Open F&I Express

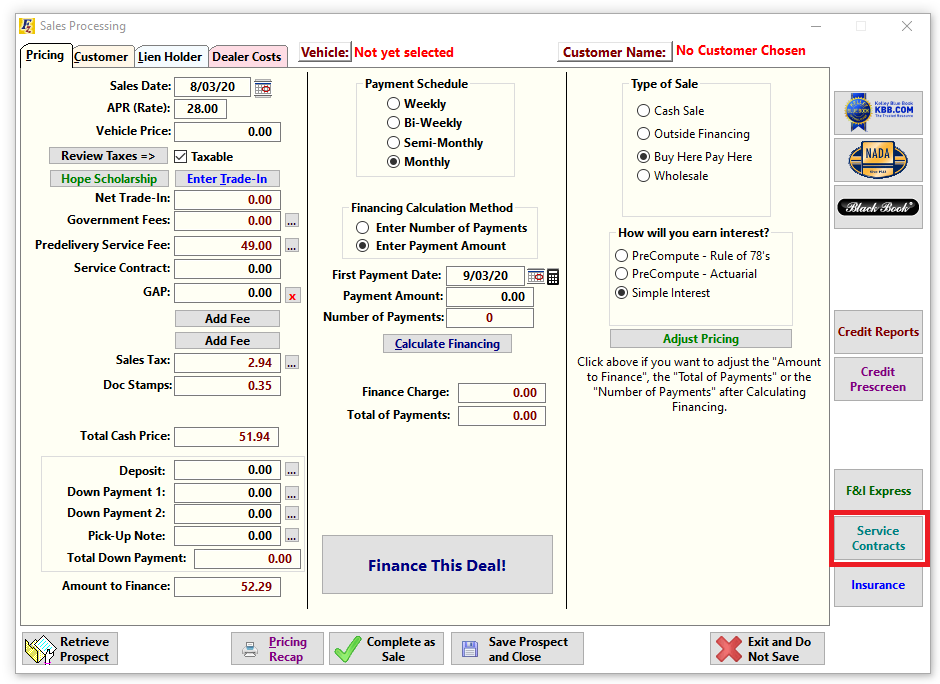878,491
